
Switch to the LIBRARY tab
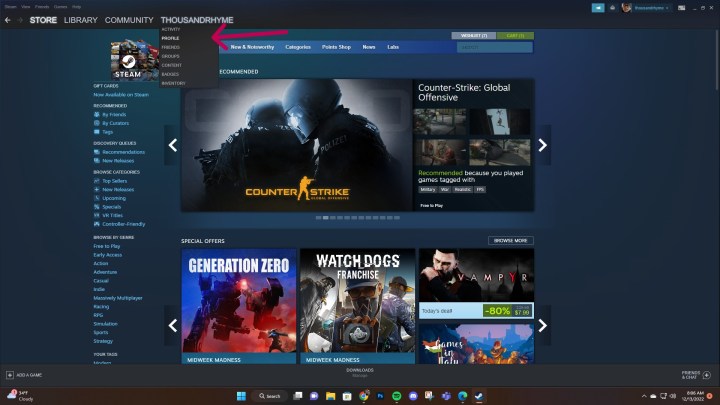tap(81, 20)
